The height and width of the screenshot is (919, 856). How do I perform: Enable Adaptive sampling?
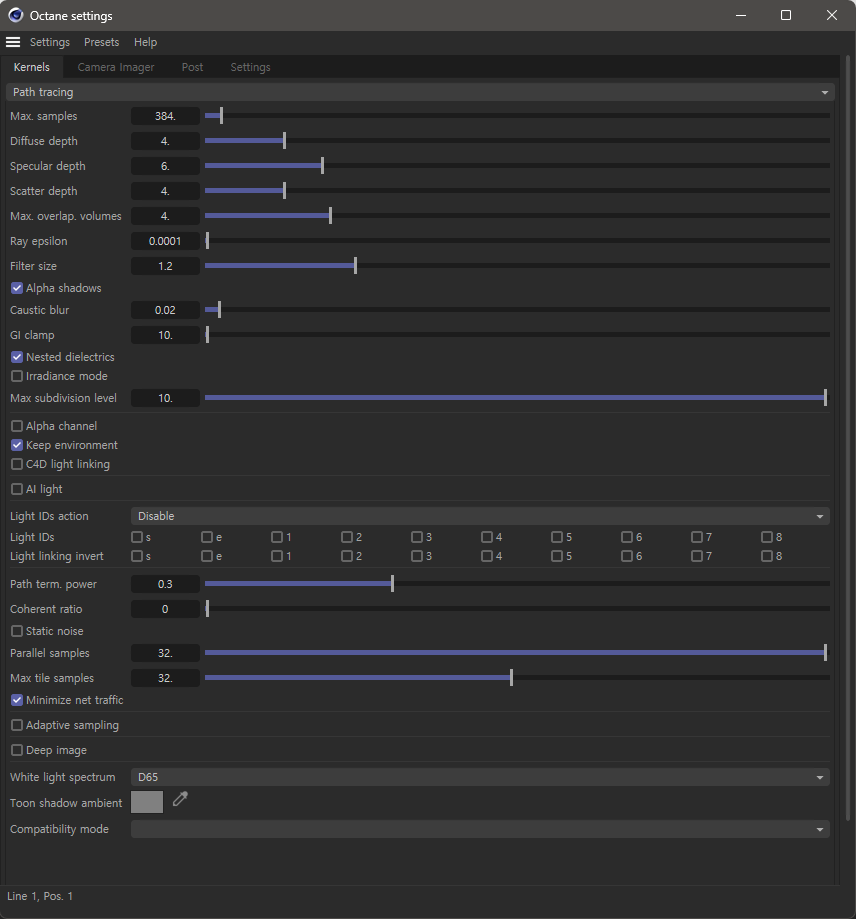click(x=17, y=726)
